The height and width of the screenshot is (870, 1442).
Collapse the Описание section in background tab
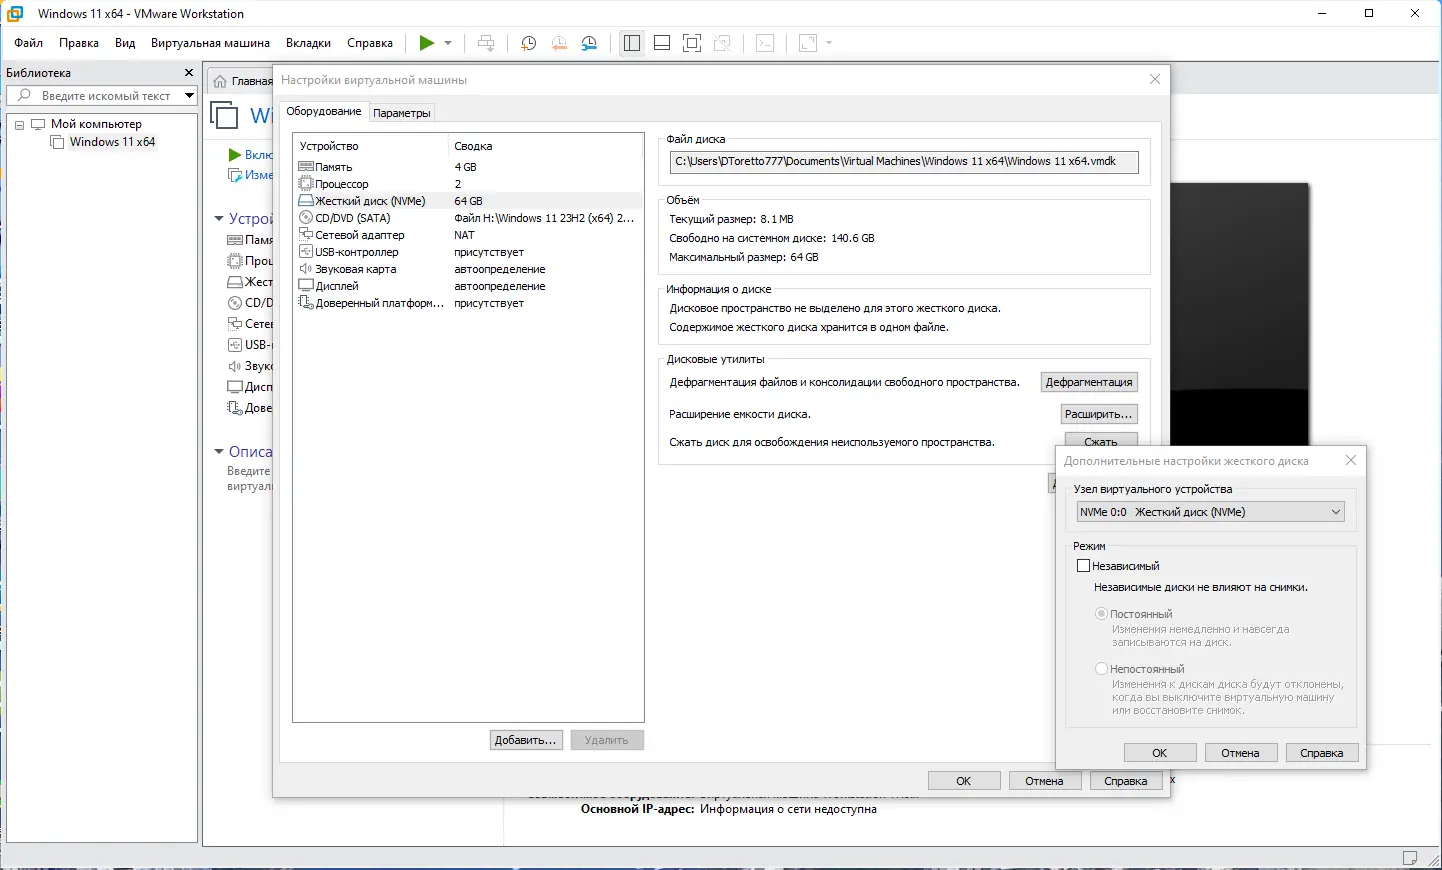coord(219,452)
